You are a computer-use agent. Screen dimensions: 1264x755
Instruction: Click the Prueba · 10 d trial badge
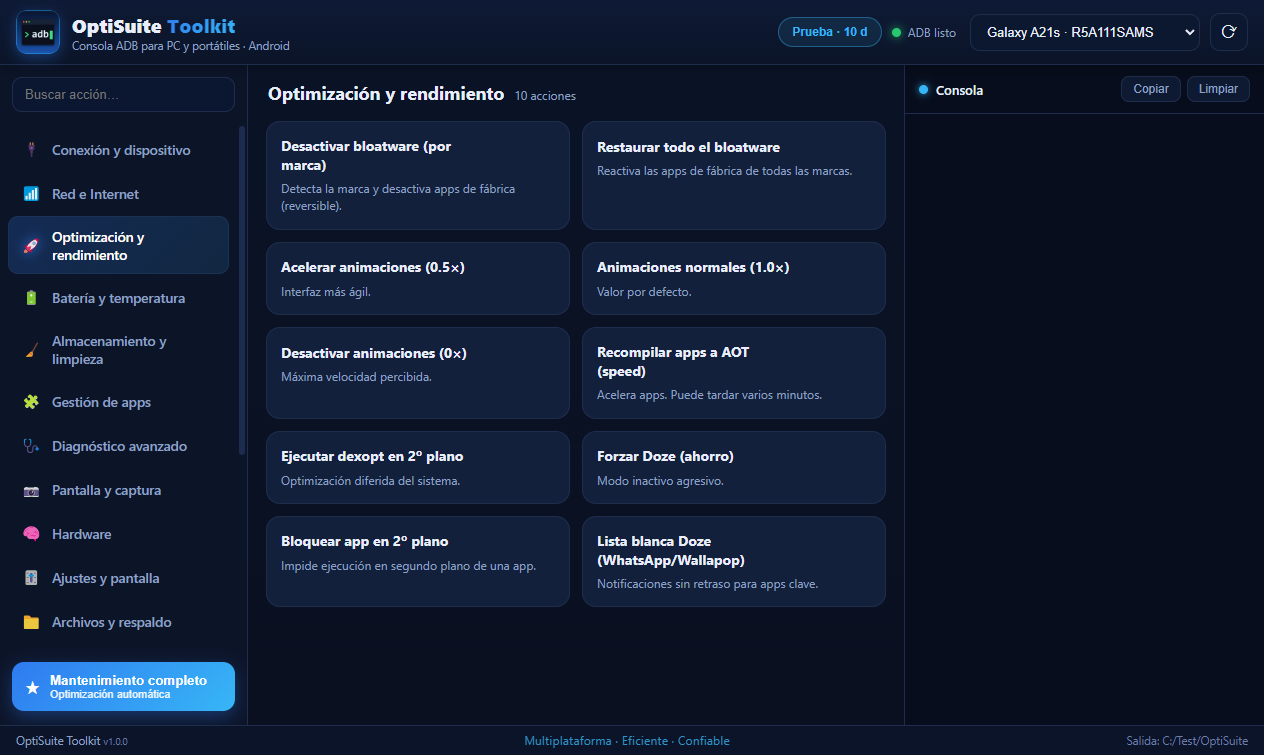830,32
